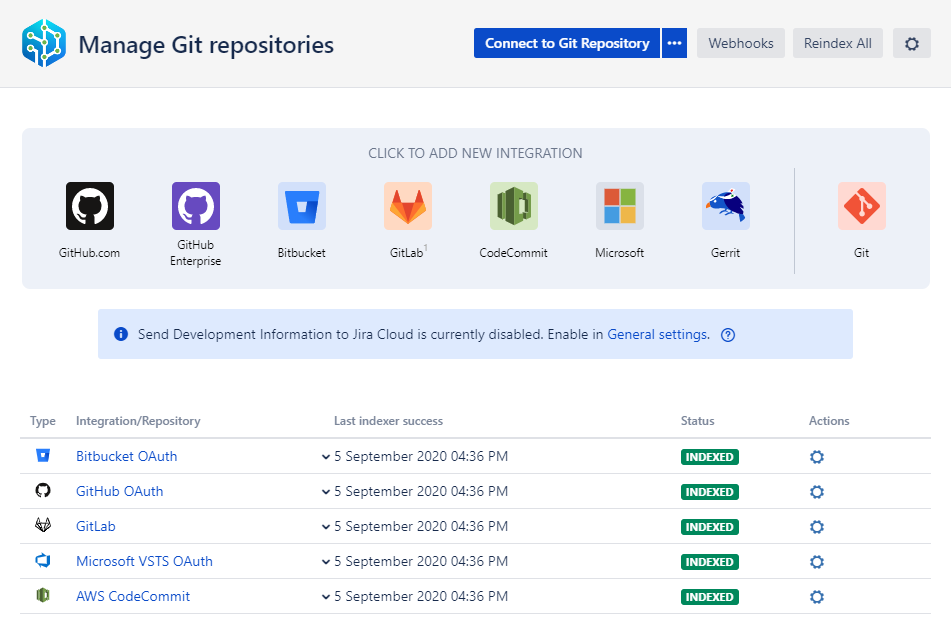The width and height of the screenshot is (951, 626).
Task: Click the Integration/Repository column header
Action: coord(138,421)
